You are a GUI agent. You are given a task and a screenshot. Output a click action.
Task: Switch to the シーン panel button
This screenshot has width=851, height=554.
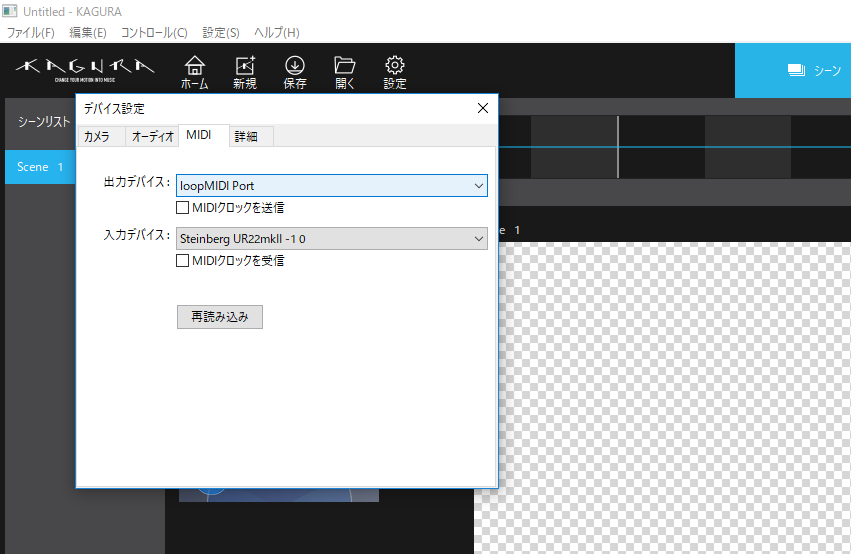(793, 71)
